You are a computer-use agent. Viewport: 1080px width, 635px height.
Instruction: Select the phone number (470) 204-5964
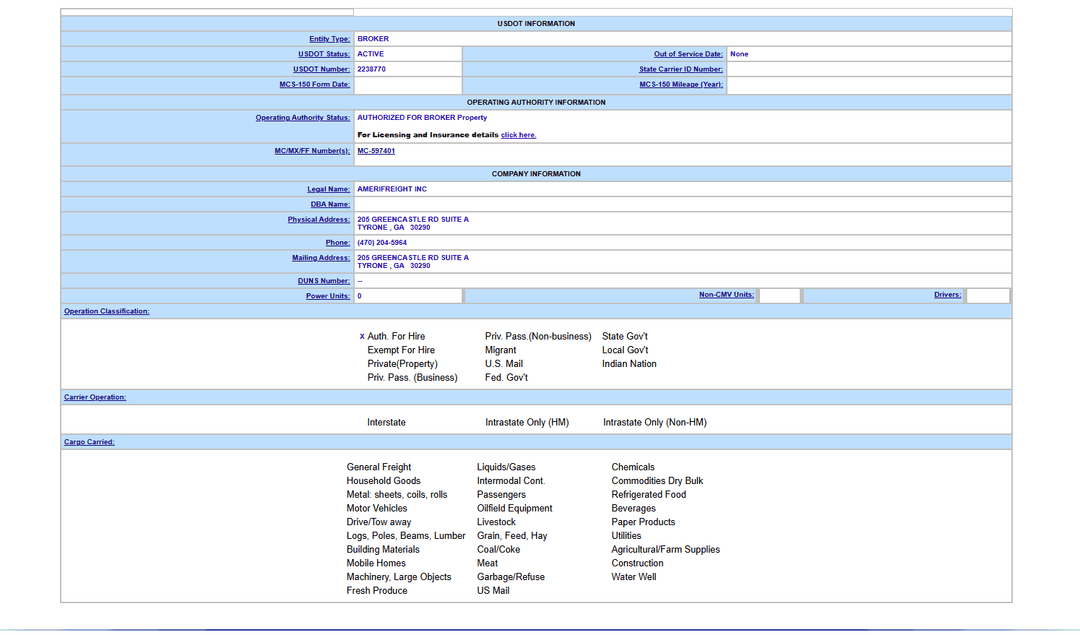[x=382, y=243]
